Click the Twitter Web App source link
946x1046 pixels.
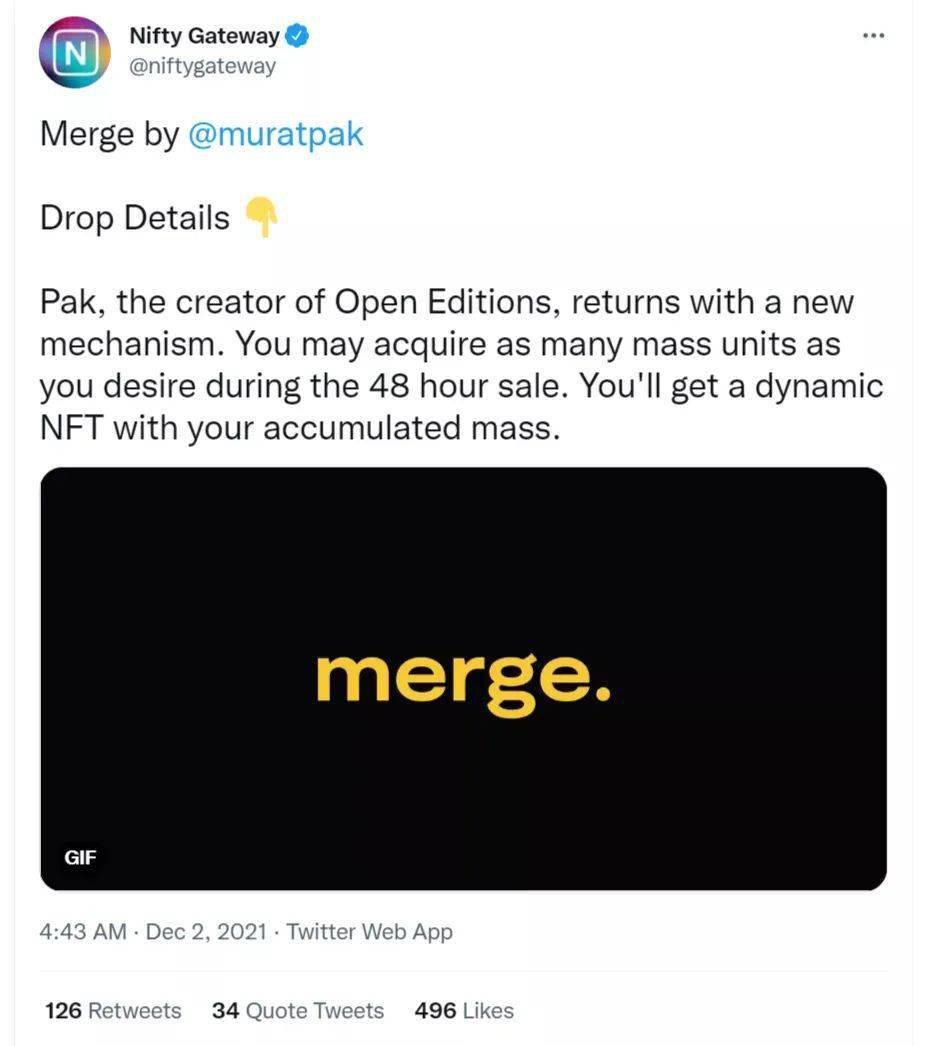370,931
